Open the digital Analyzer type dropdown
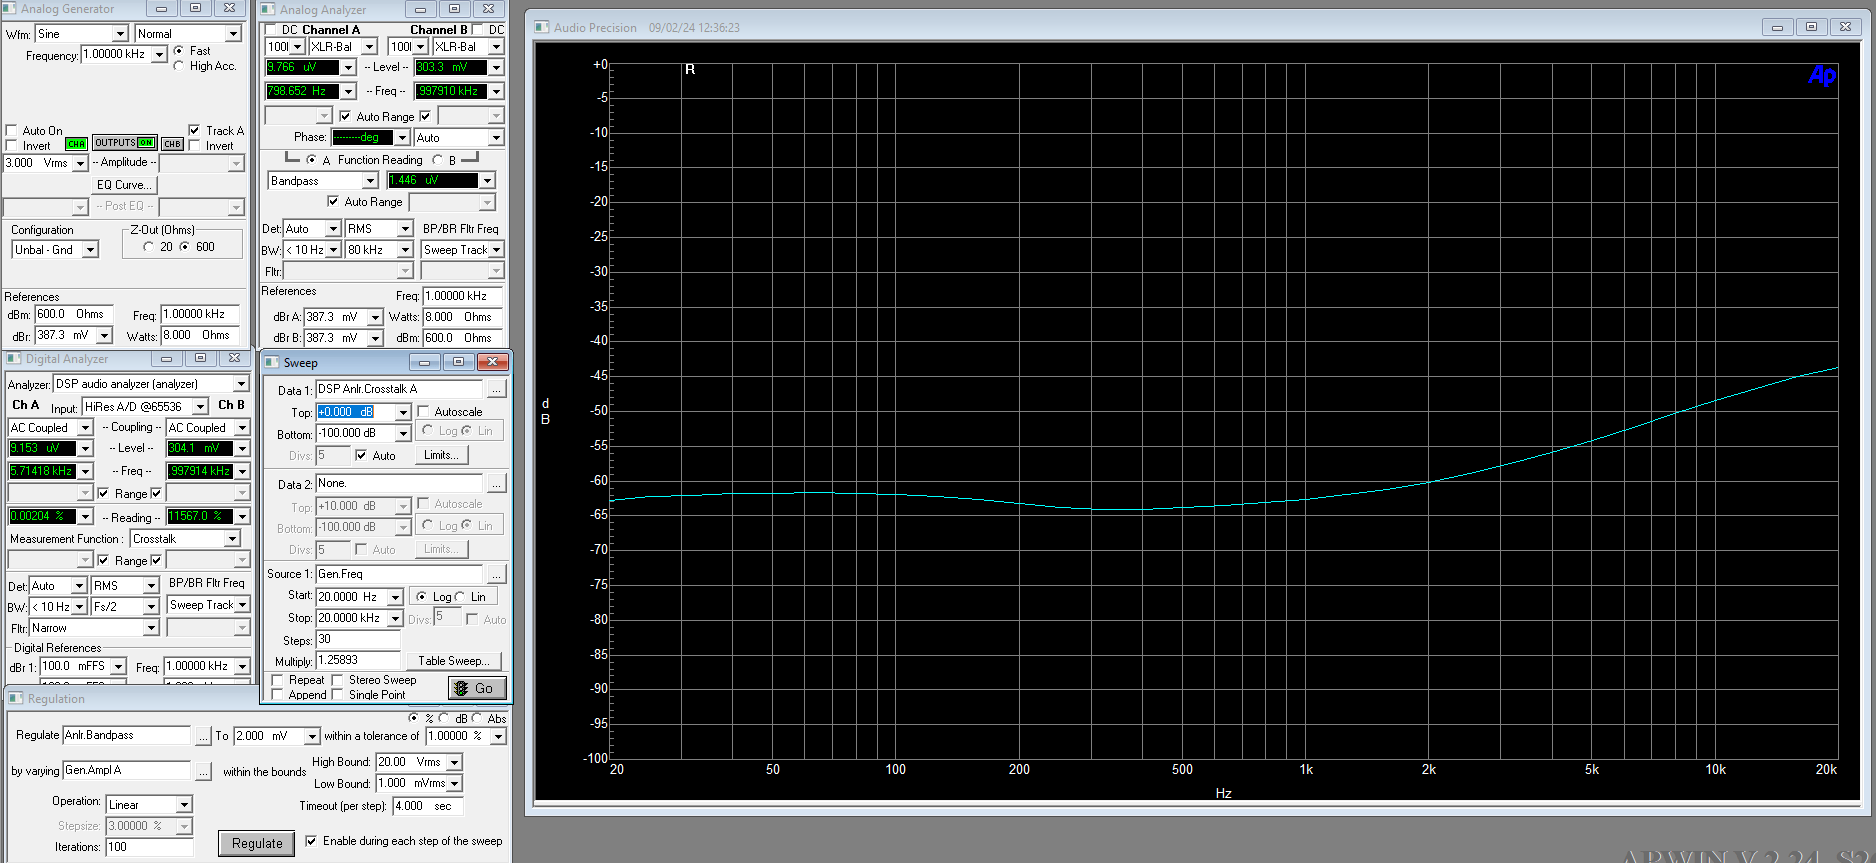This screenshot has width=1876, height=863. (241, 384)
